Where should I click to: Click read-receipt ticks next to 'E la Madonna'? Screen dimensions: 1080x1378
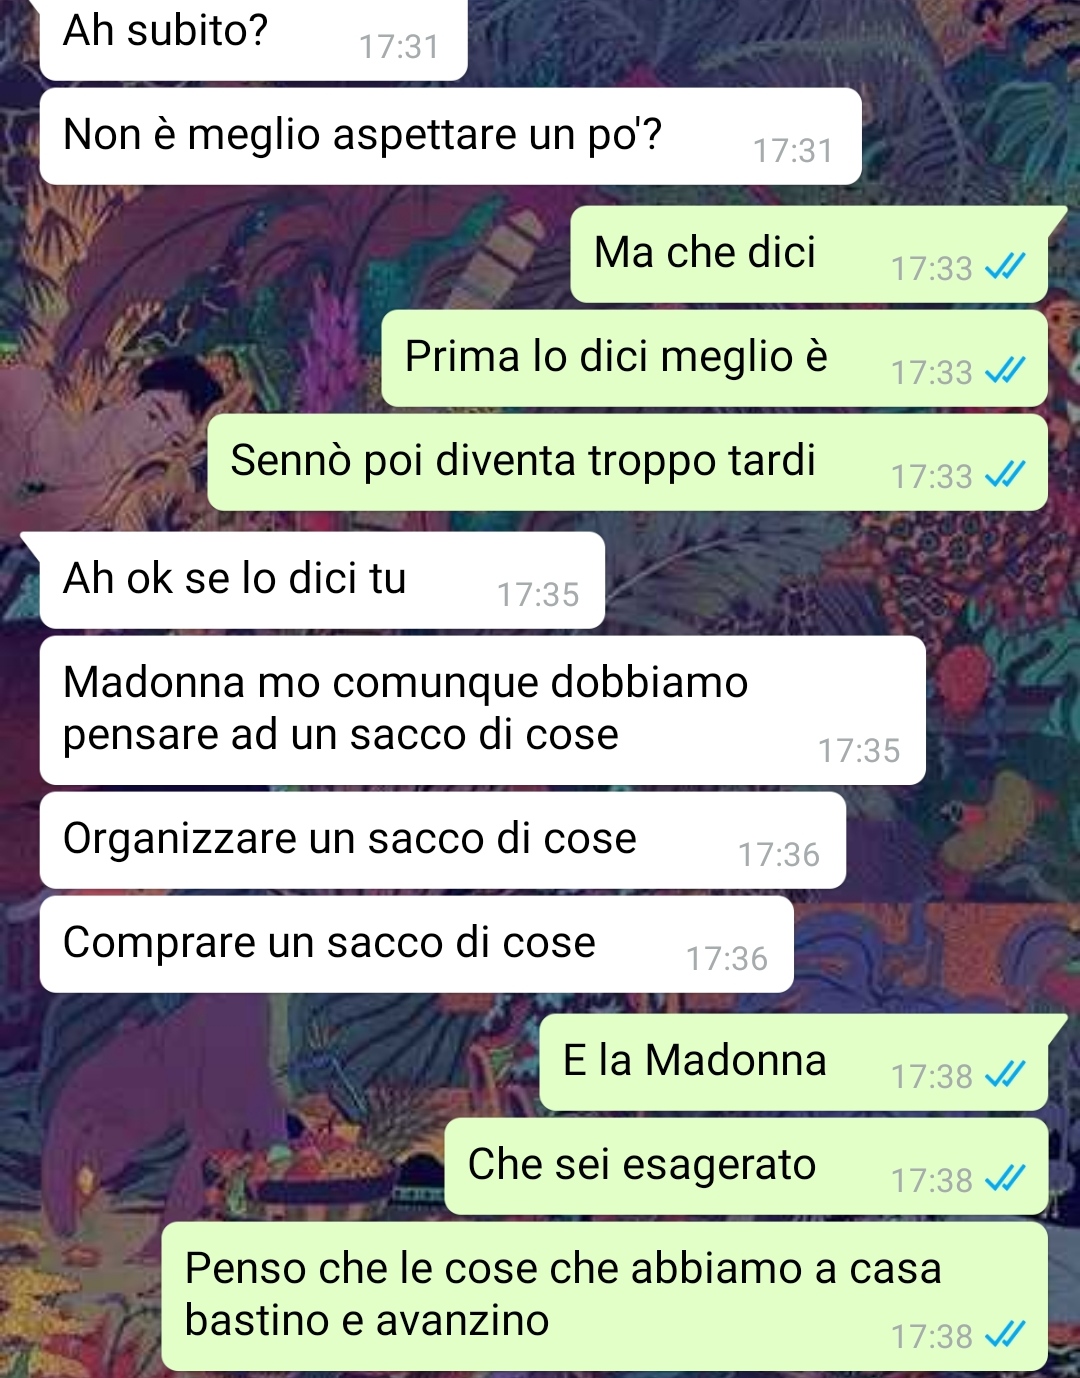click(x=1005, y=1074)
